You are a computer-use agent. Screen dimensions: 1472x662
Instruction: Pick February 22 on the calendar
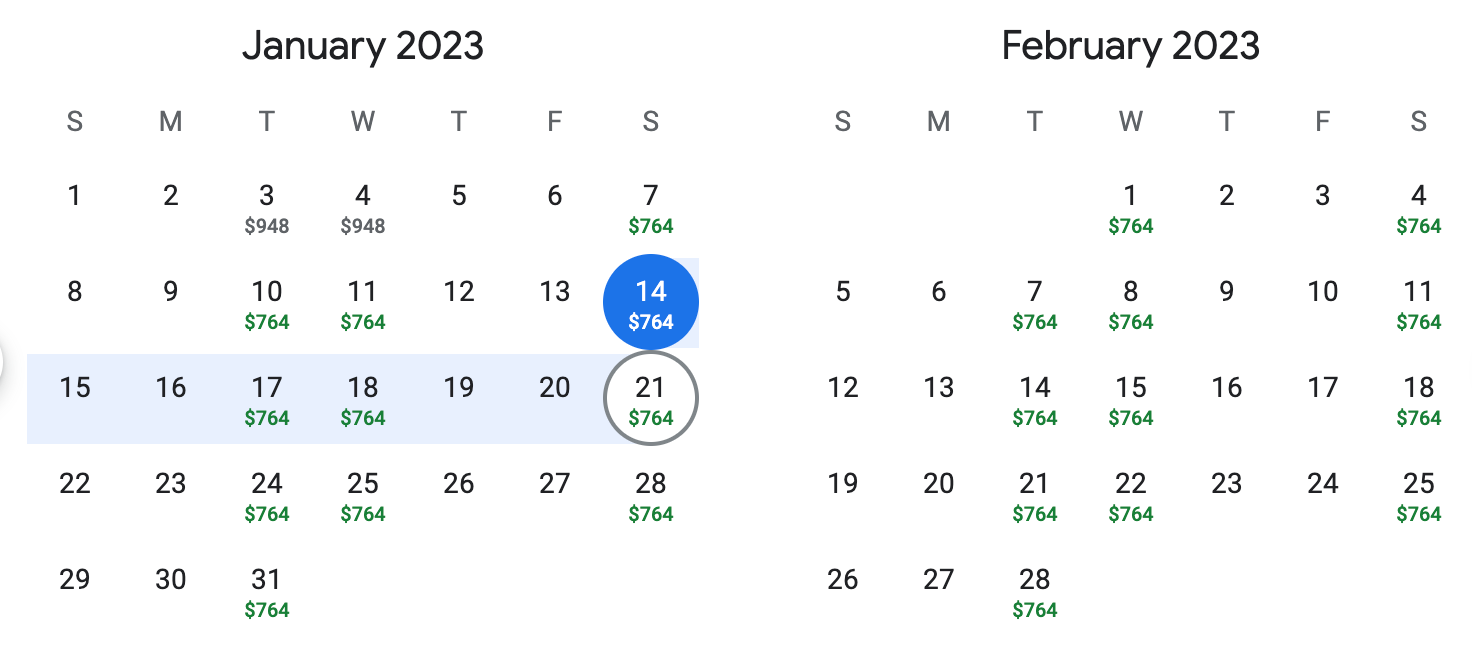(1130, 495)
